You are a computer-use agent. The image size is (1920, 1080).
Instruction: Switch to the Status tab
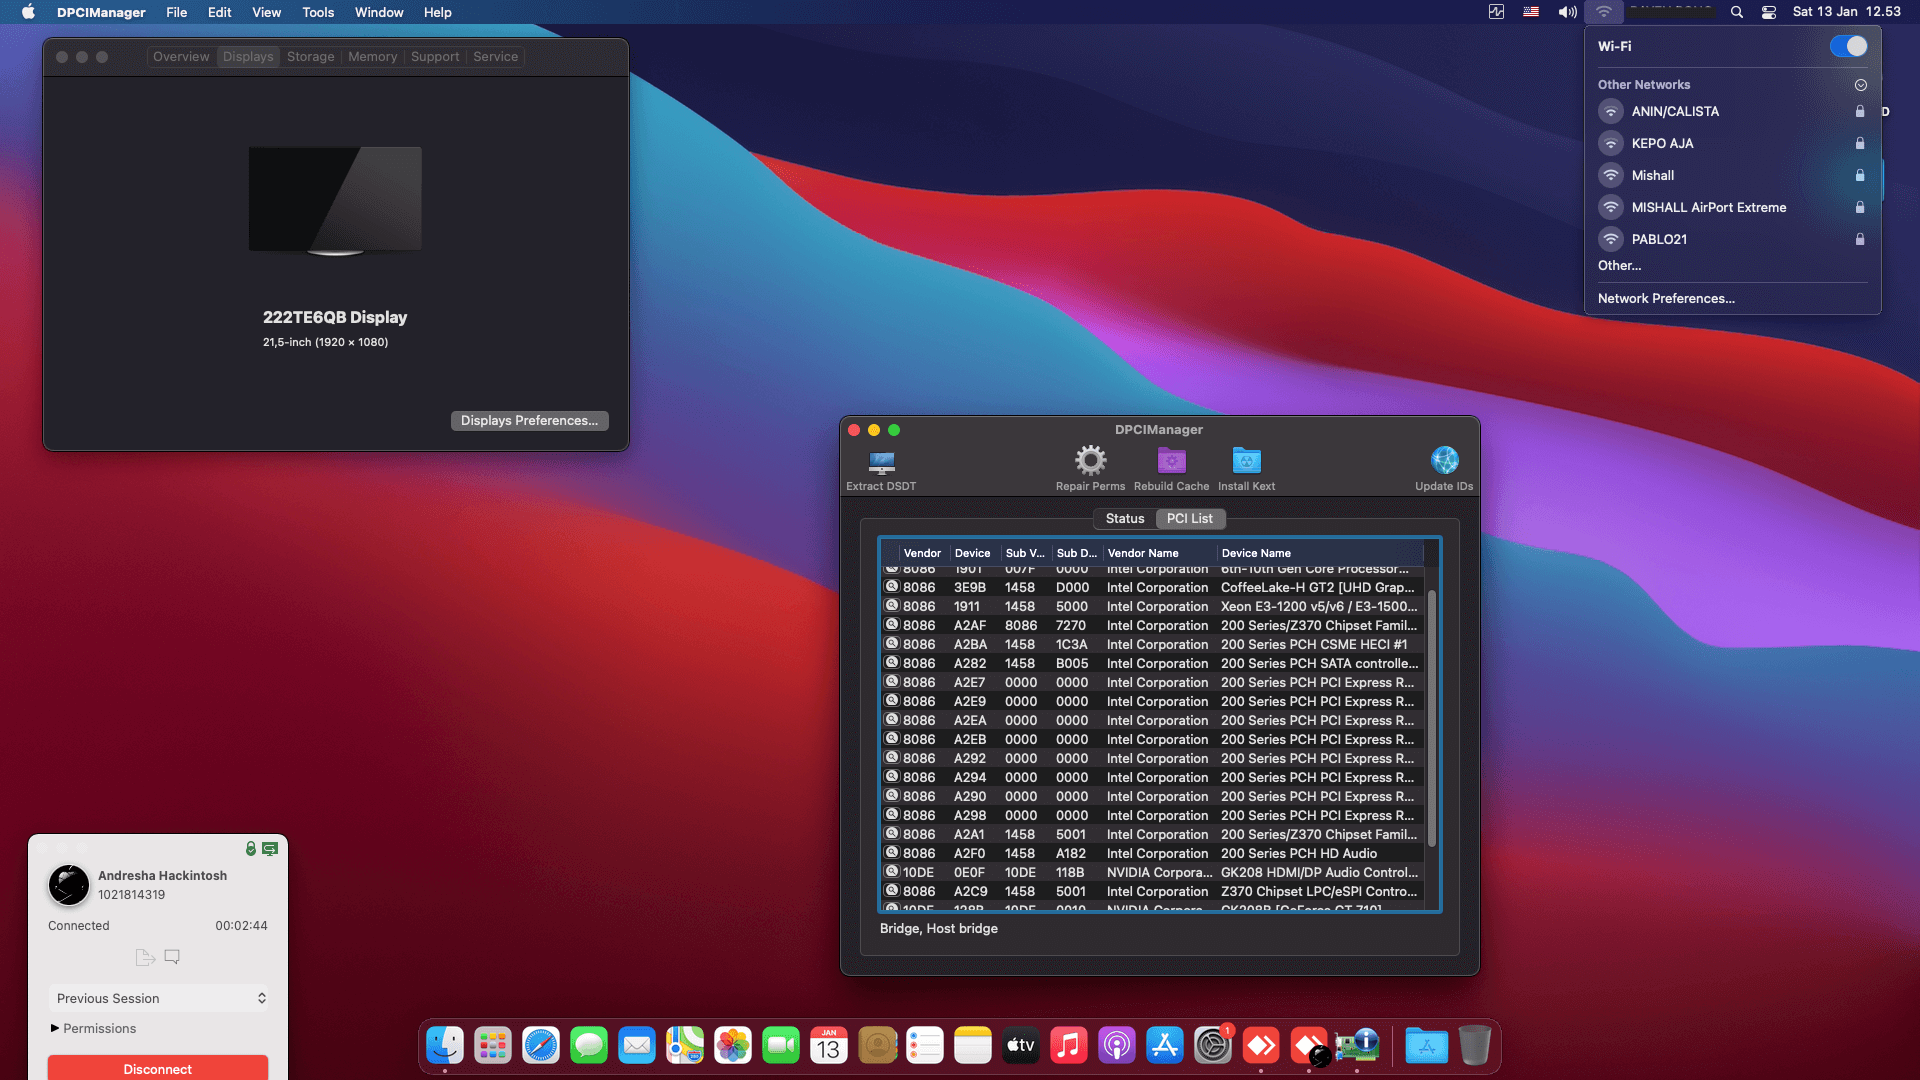tap(1125, 518)
